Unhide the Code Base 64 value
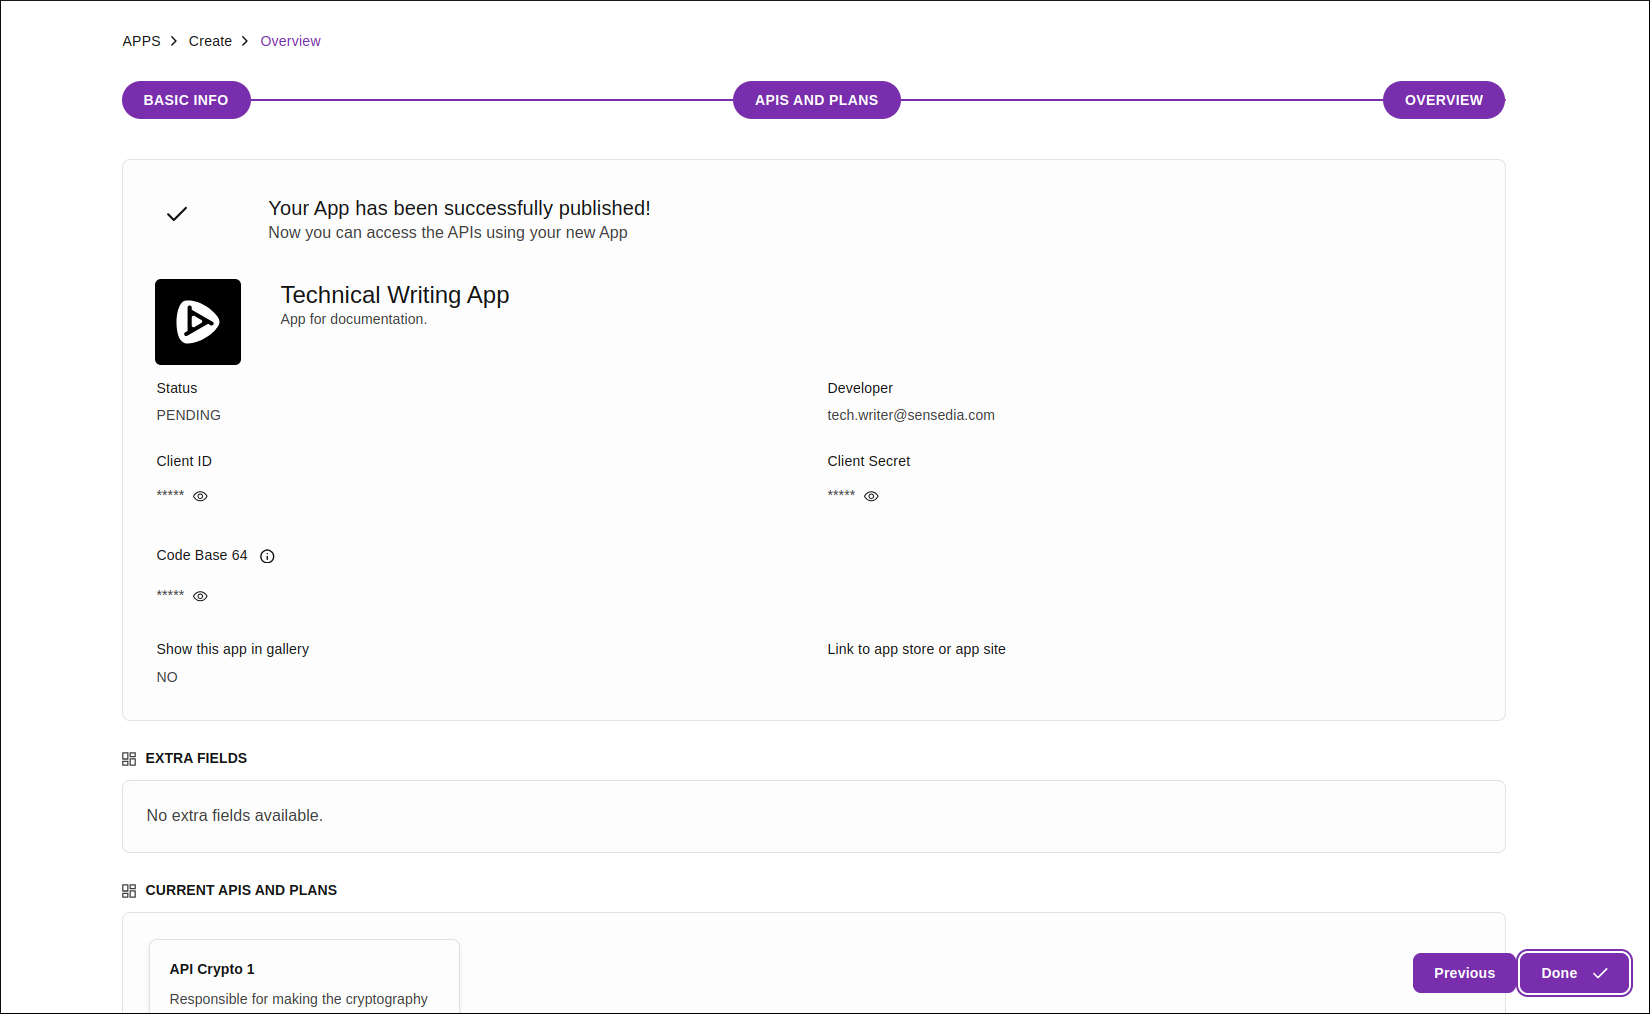1650x1014 pixels. point(200,596)
